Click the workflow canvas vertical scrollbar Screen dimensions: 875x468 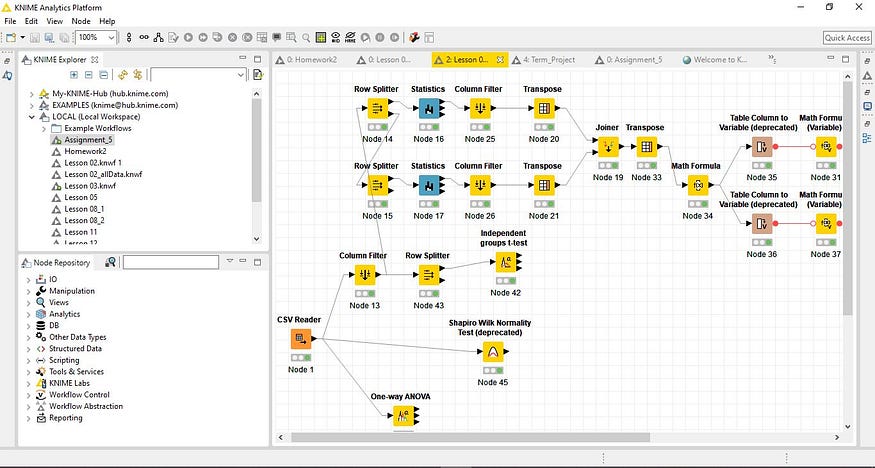point(848,199)
